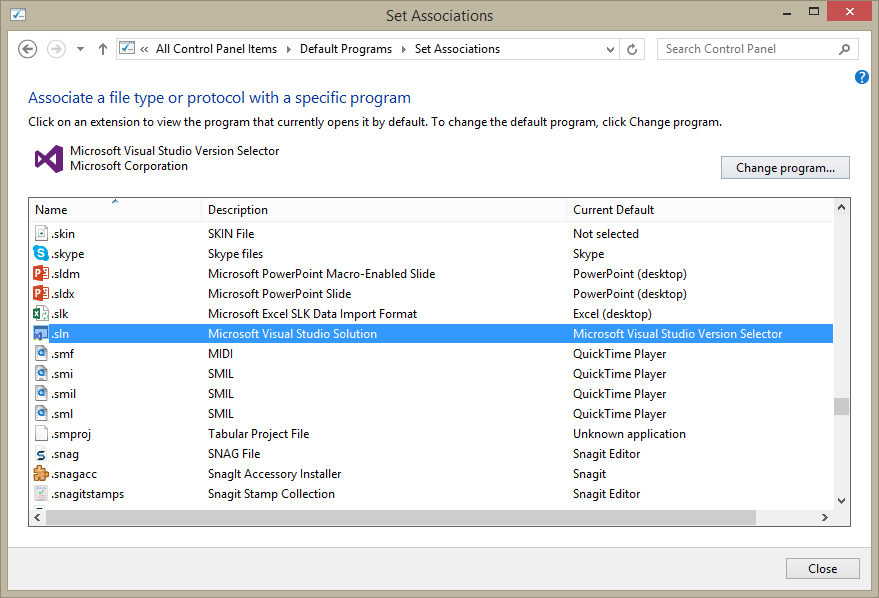Select the .skin file icon
Screen dimensions: 879x598
click(x=41, y=233)
